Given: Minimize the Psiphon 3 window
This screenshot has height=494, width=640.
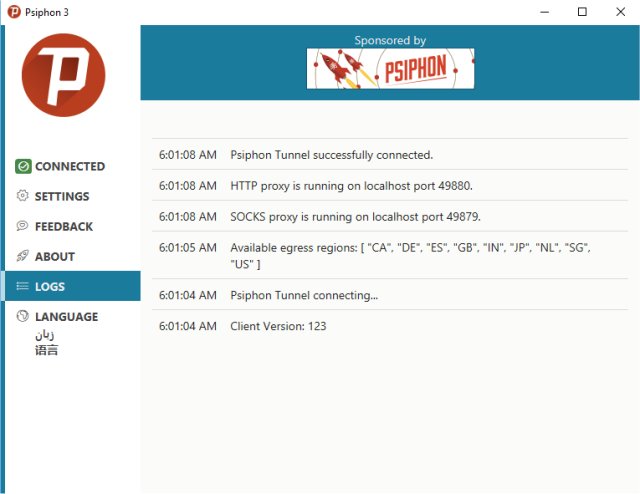Looking at the screenshot, I should tap(544, 12).
